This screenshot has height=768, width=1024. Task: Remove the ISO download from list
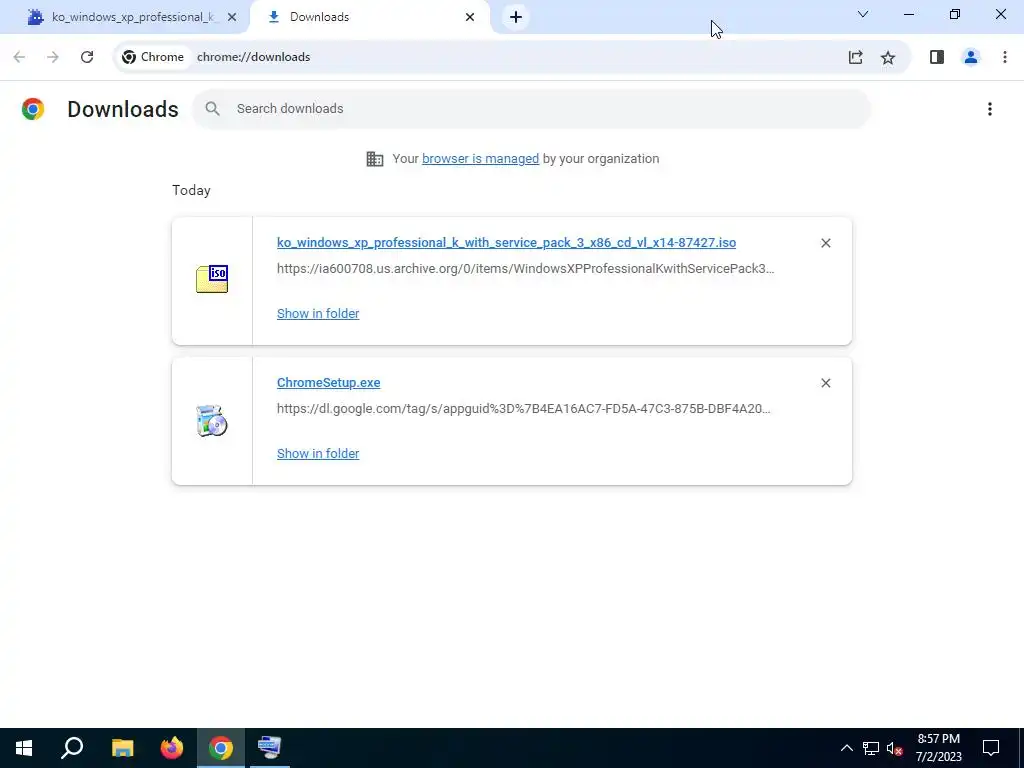click(826, 243)
